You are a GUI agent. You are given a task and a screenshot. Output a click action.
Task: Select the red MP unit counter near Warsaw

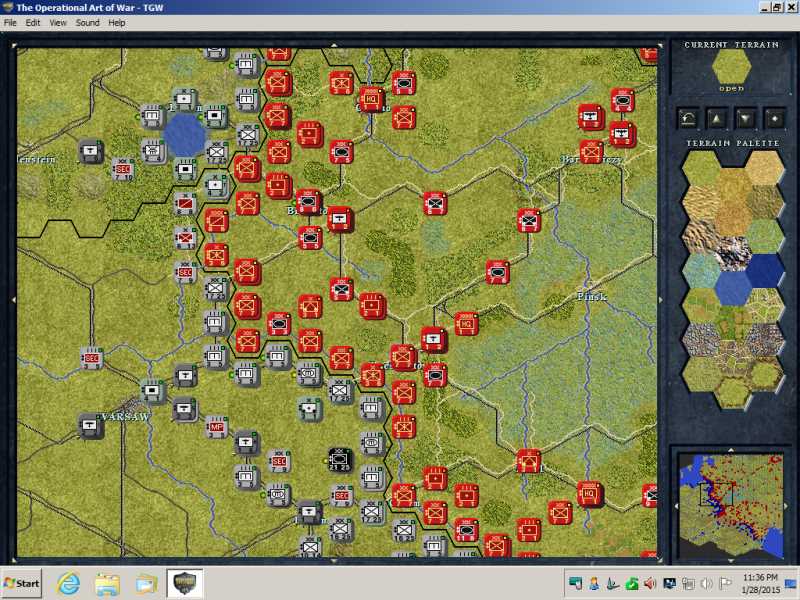216,427
